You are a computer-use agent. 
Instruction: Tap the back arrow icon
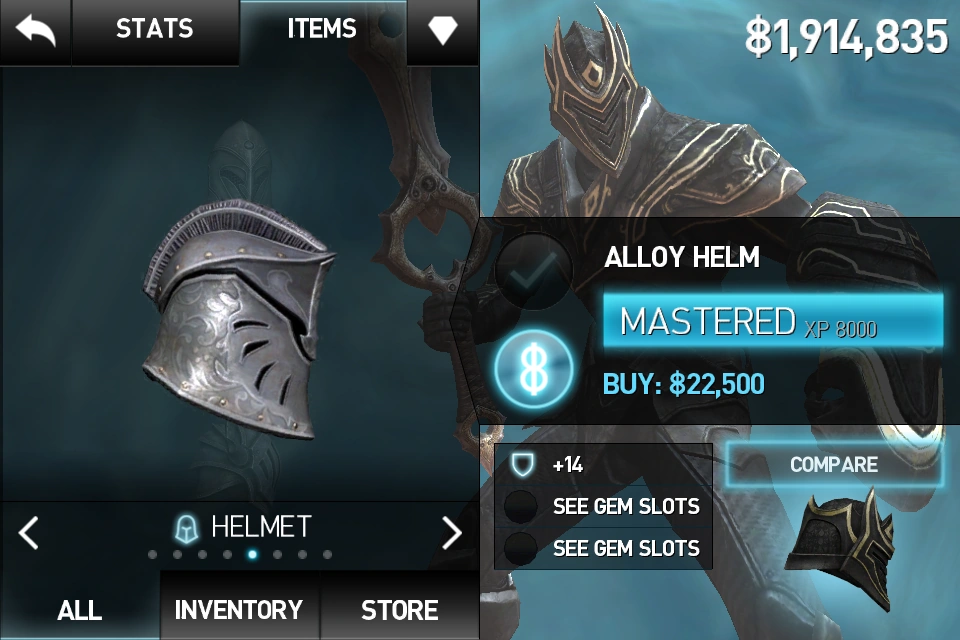[x=36, y=31]
